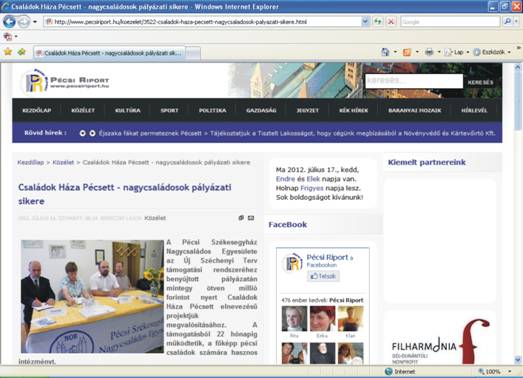Click the Erika profile photo in Facebook box

tap(322, 319)
